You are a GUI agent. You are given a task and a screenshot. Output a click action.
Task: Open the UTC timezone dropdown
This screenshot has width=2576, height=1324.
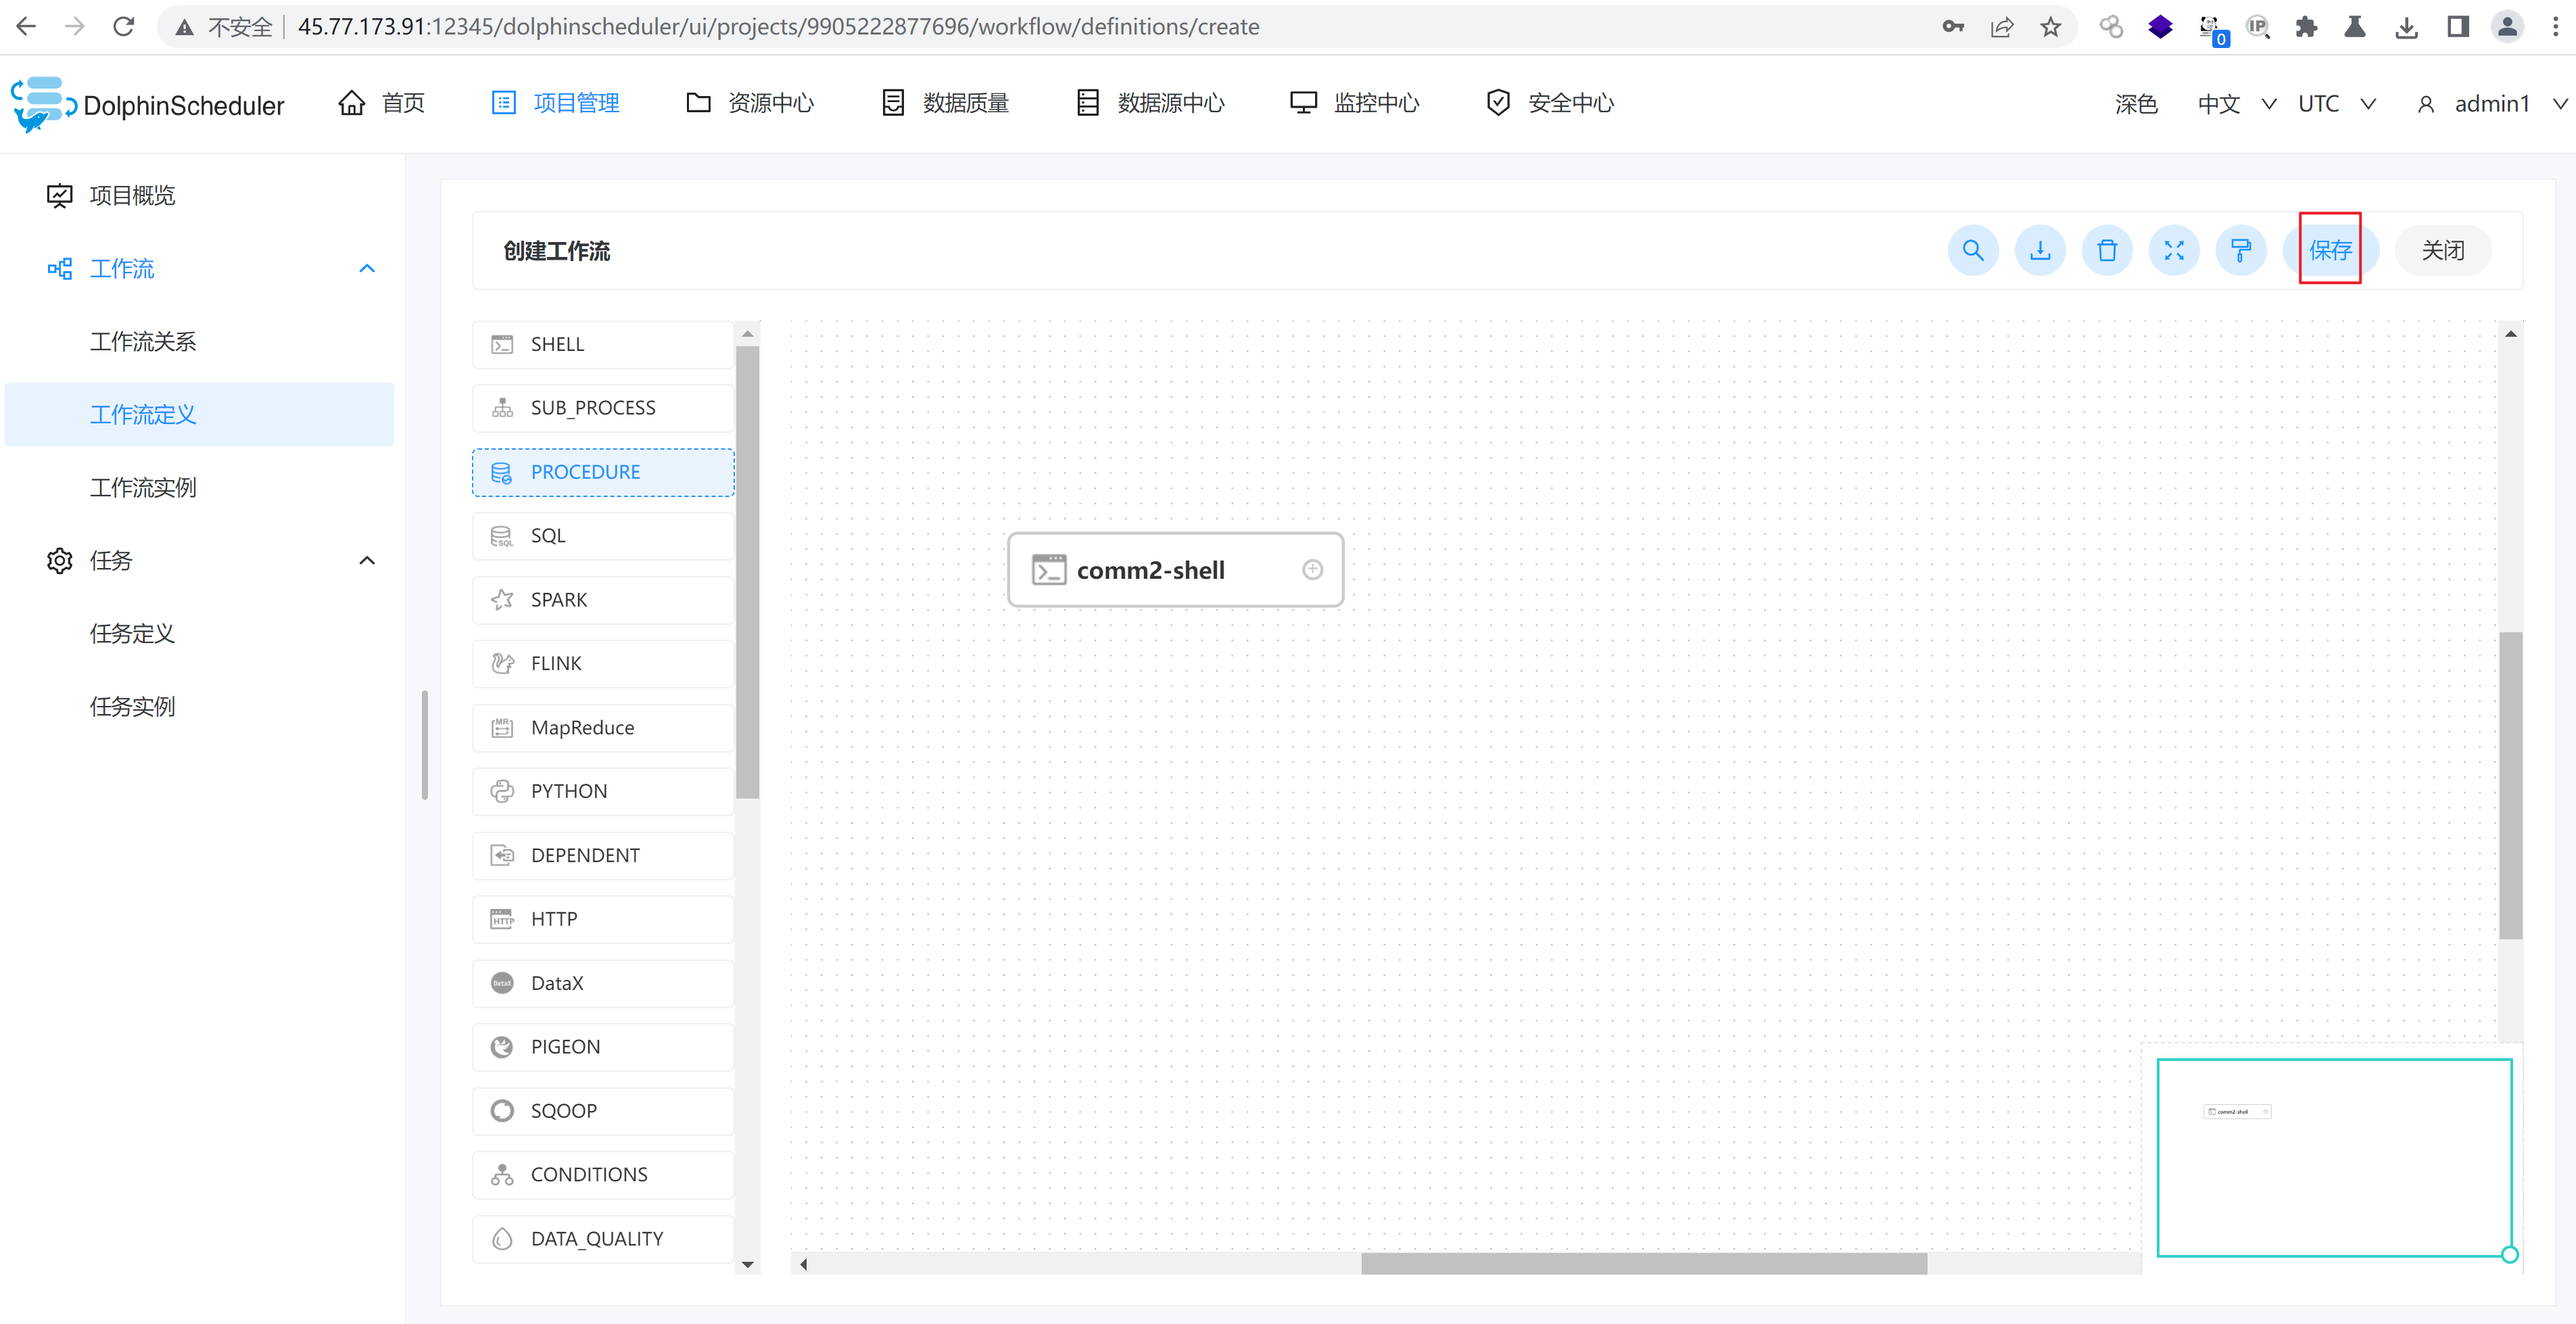coord(2335,104)
